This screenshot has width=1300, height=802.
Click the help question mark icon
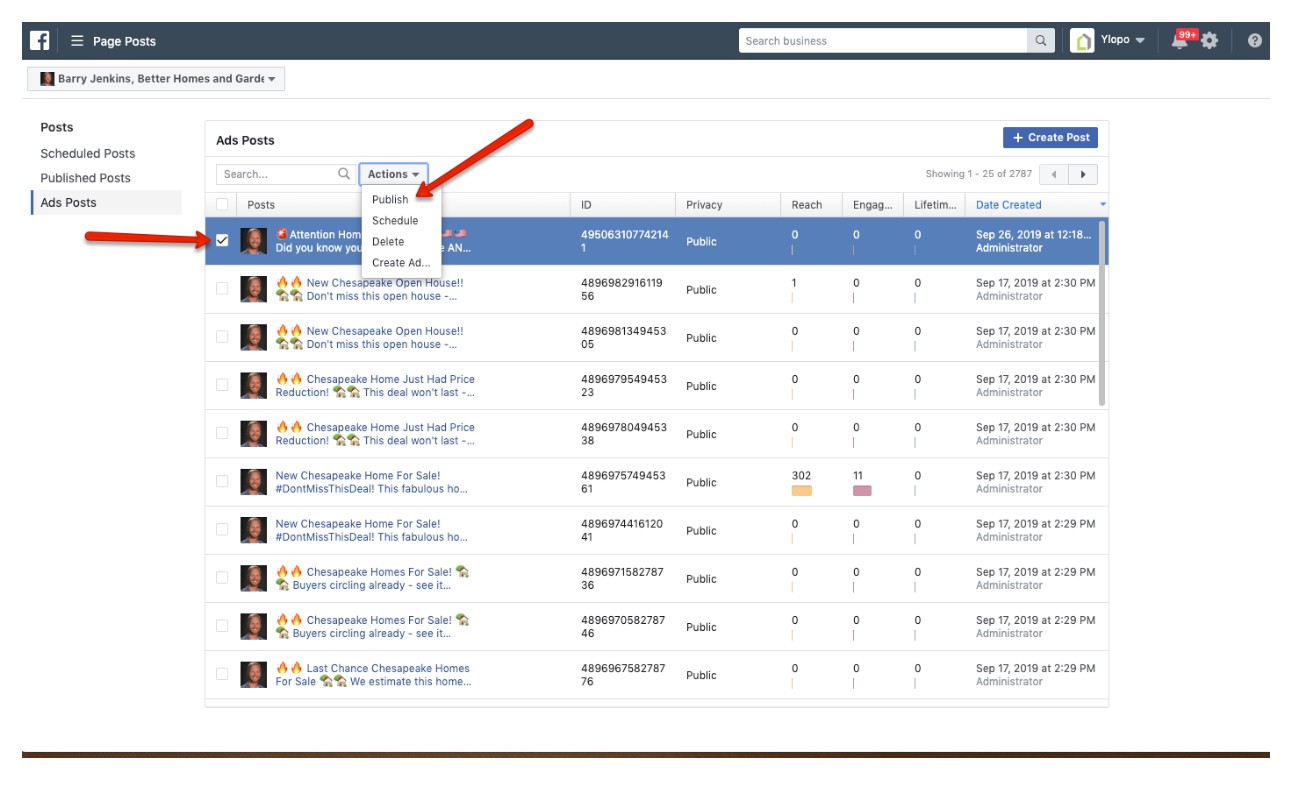pos(1254,41)
